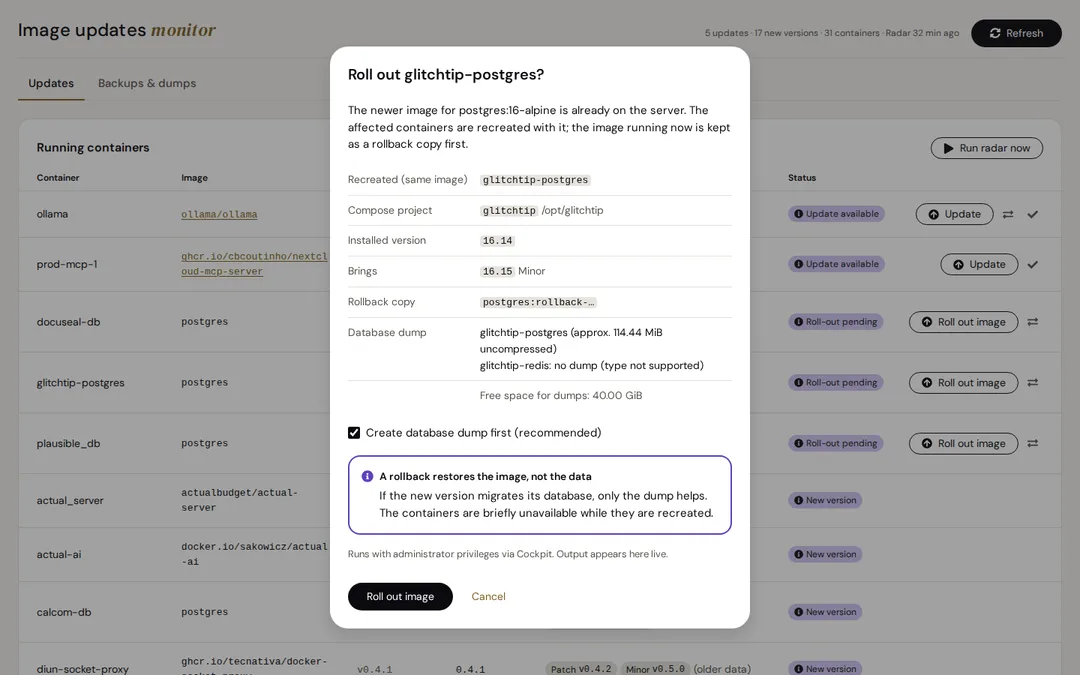Toggle Create database dump first checkbox

click(354, 433)
